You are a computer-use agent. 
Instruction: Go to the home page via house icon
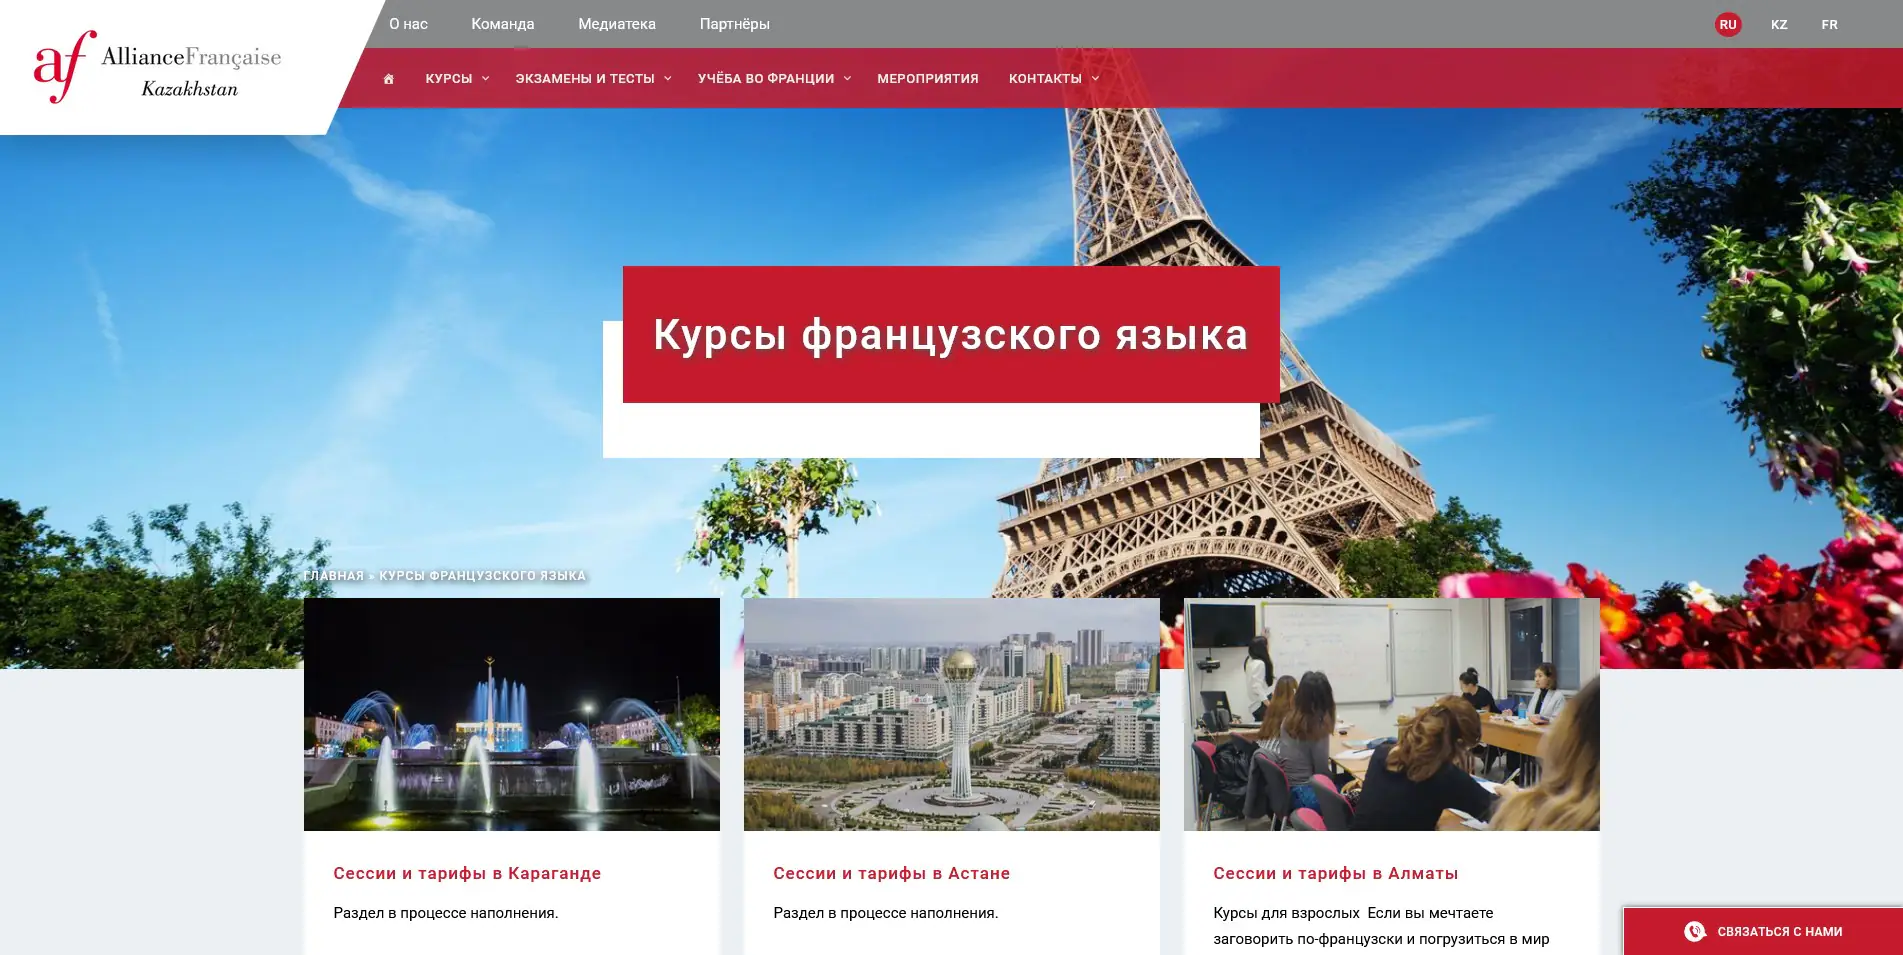[389, 79]
